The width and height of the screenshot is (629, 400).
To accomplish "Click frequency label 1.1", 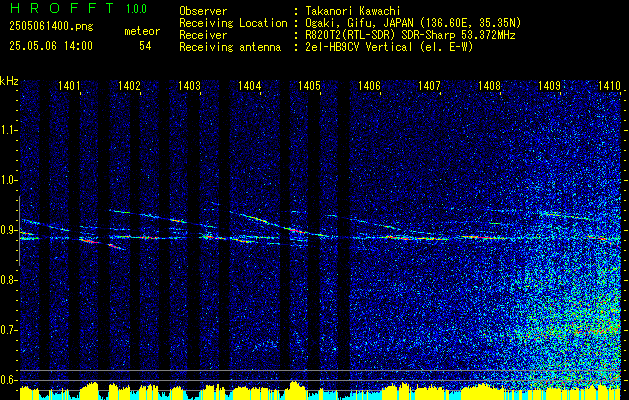I will click(x=8, y=130).
